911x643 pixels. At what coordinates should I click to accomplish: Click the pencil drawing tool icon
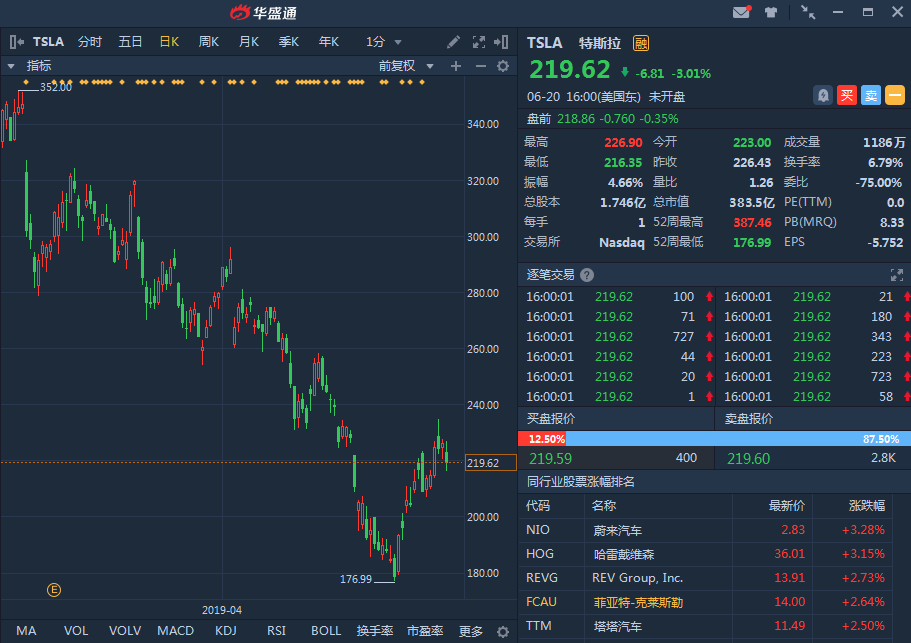[x=453, y=42]
